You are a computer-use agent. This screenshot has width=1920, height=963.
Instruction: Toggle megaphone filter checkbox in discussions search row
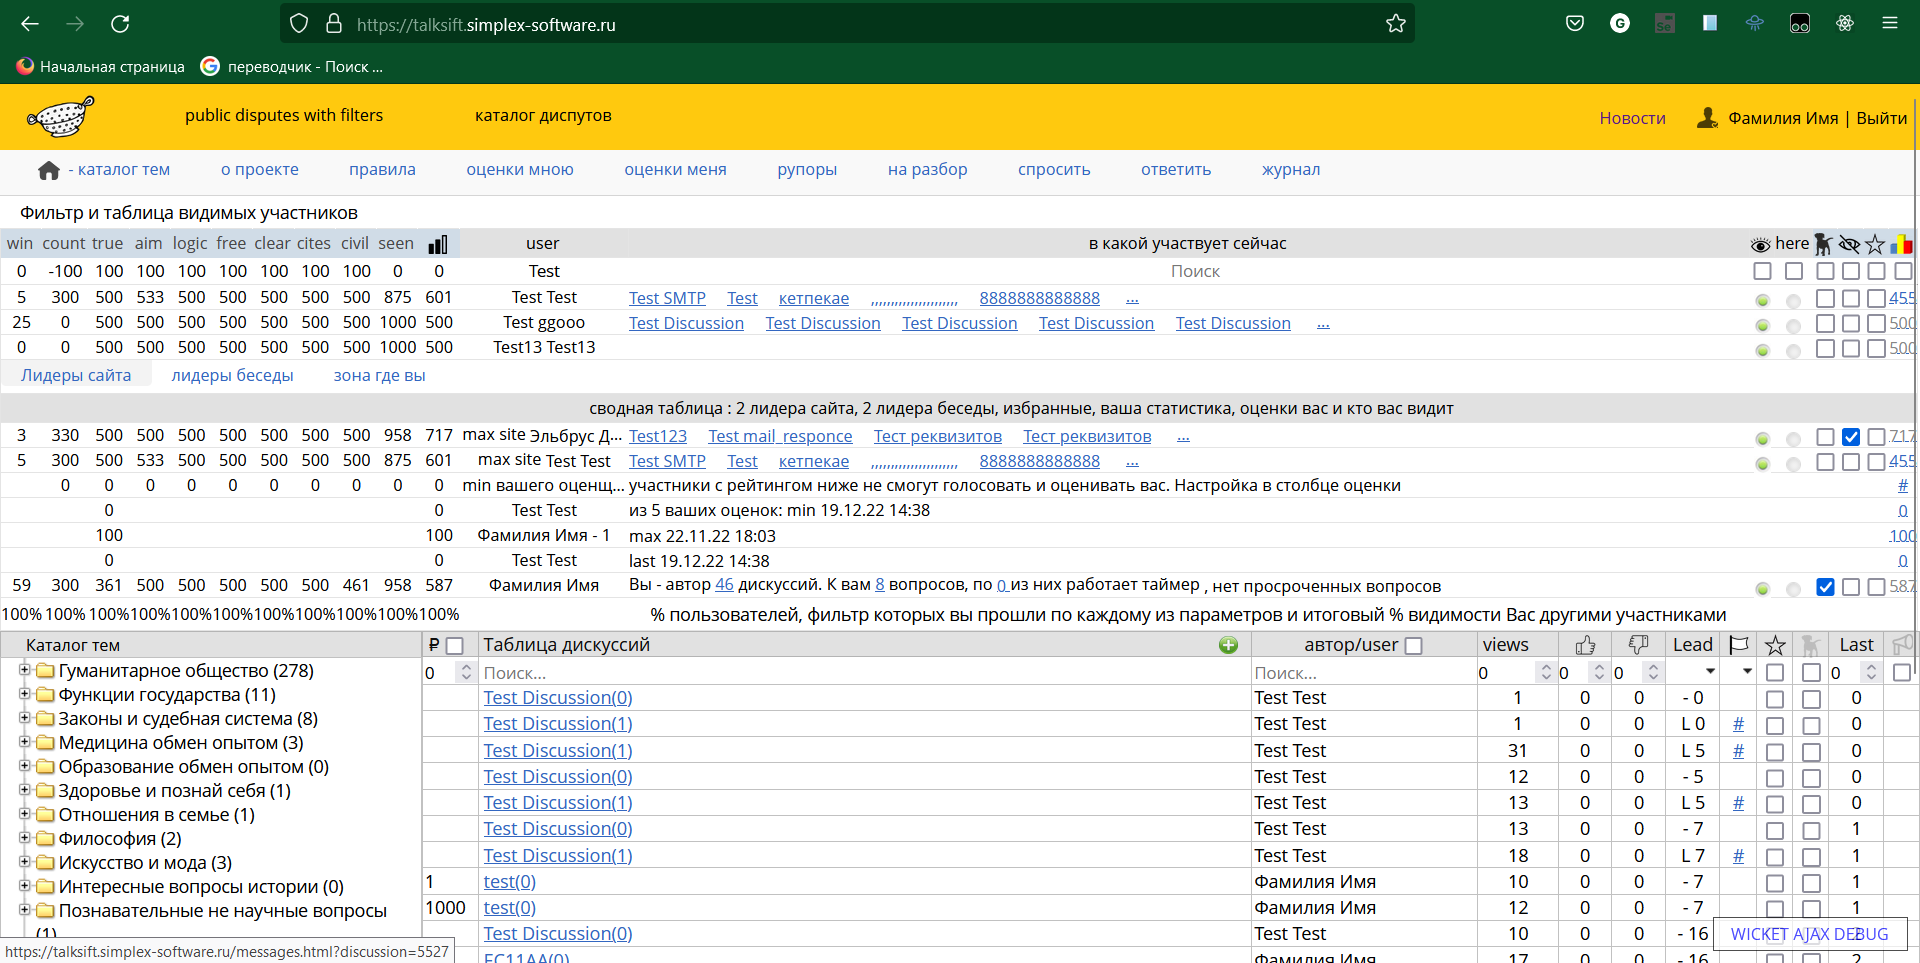click(1902, 673)
